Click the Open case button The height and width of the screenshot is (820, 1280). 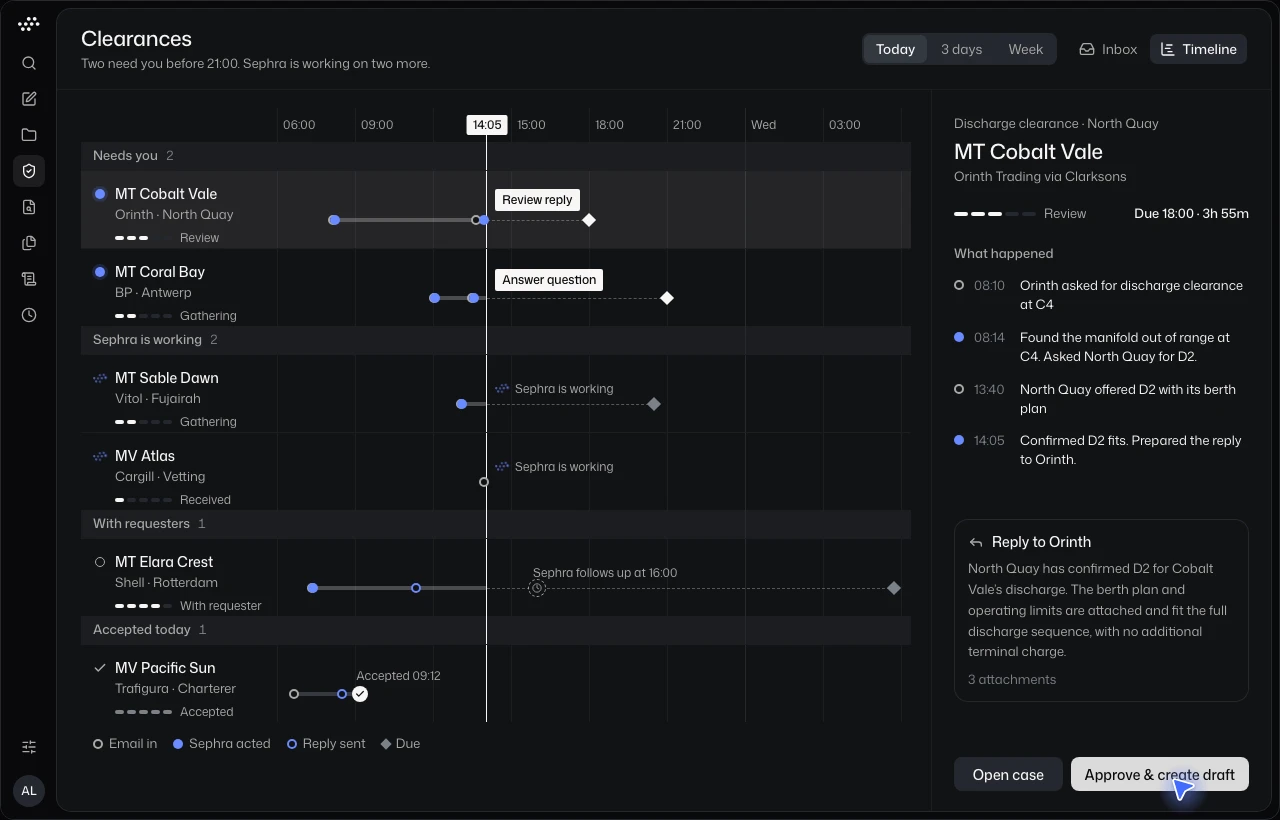point(1008,774)
